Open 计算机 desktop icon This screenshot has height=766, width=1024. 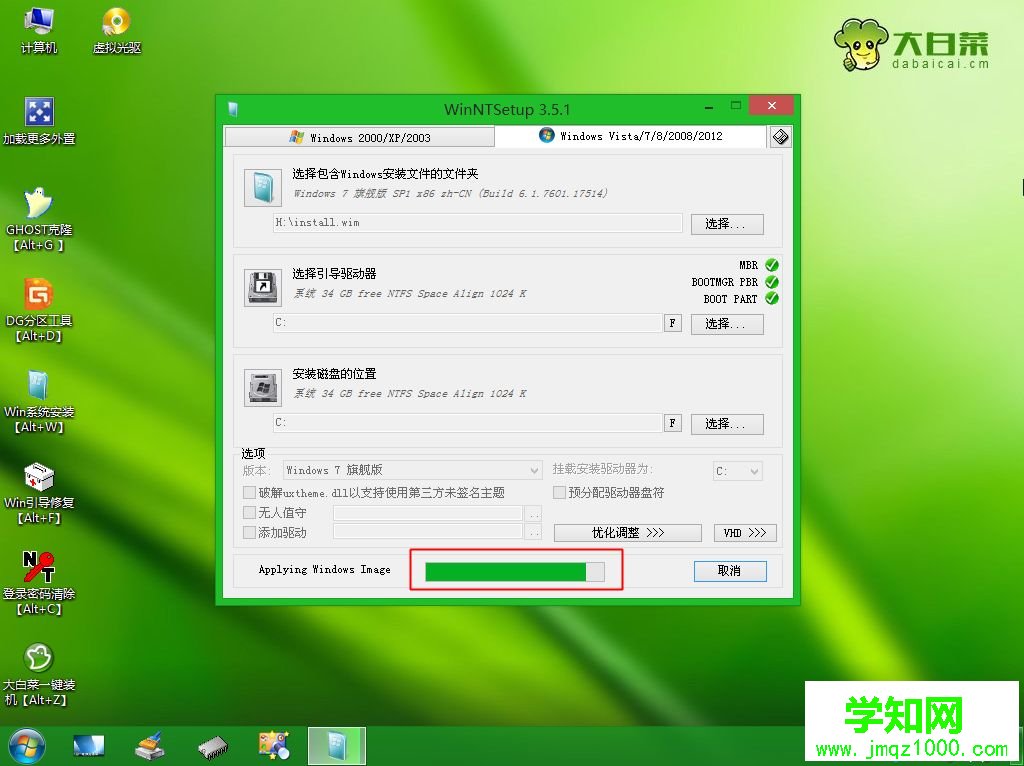(x=38, y=28)
